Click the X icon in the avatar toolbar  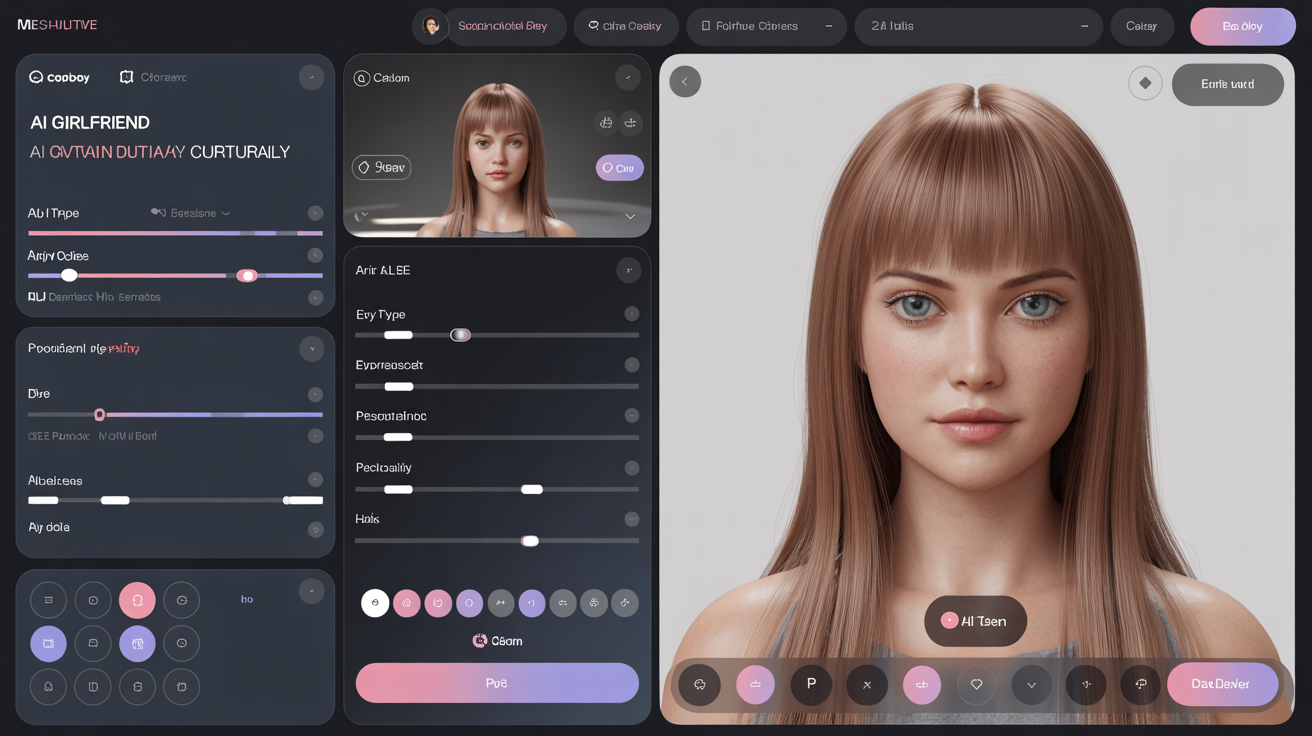(867, 685)
